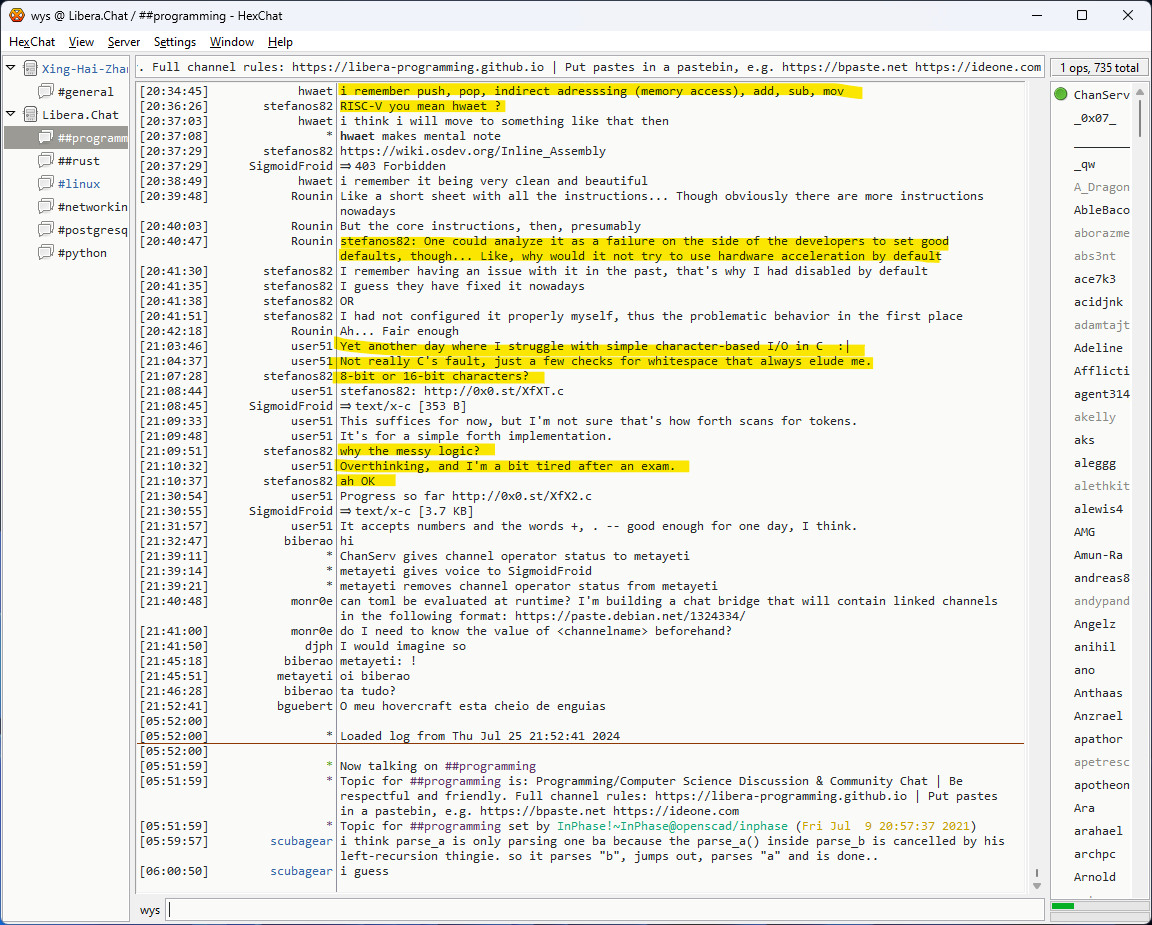Click the #general channel icon

click(x=46, y=92)
